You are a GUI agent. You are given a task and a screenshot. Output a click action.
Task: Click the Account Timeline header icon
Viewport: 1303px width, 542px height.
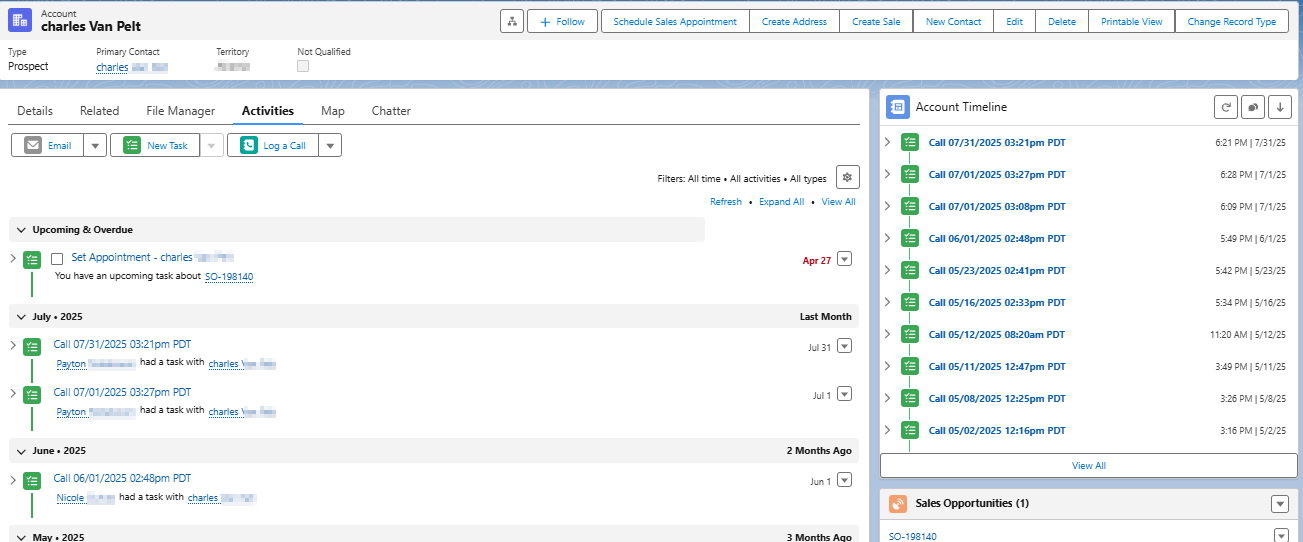click(897, 107)
